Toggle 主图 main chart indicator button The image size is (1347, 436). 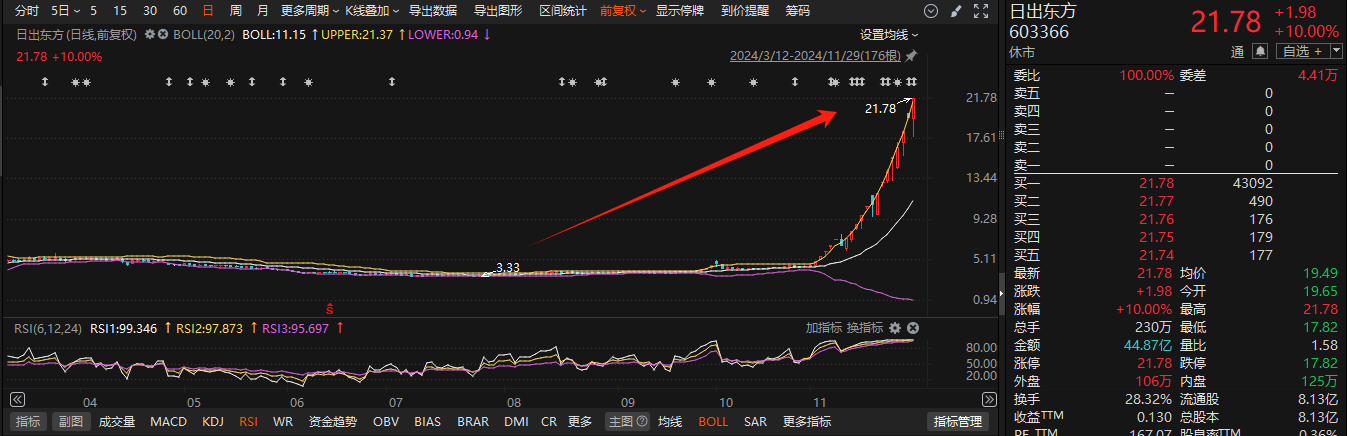point(628,422)
